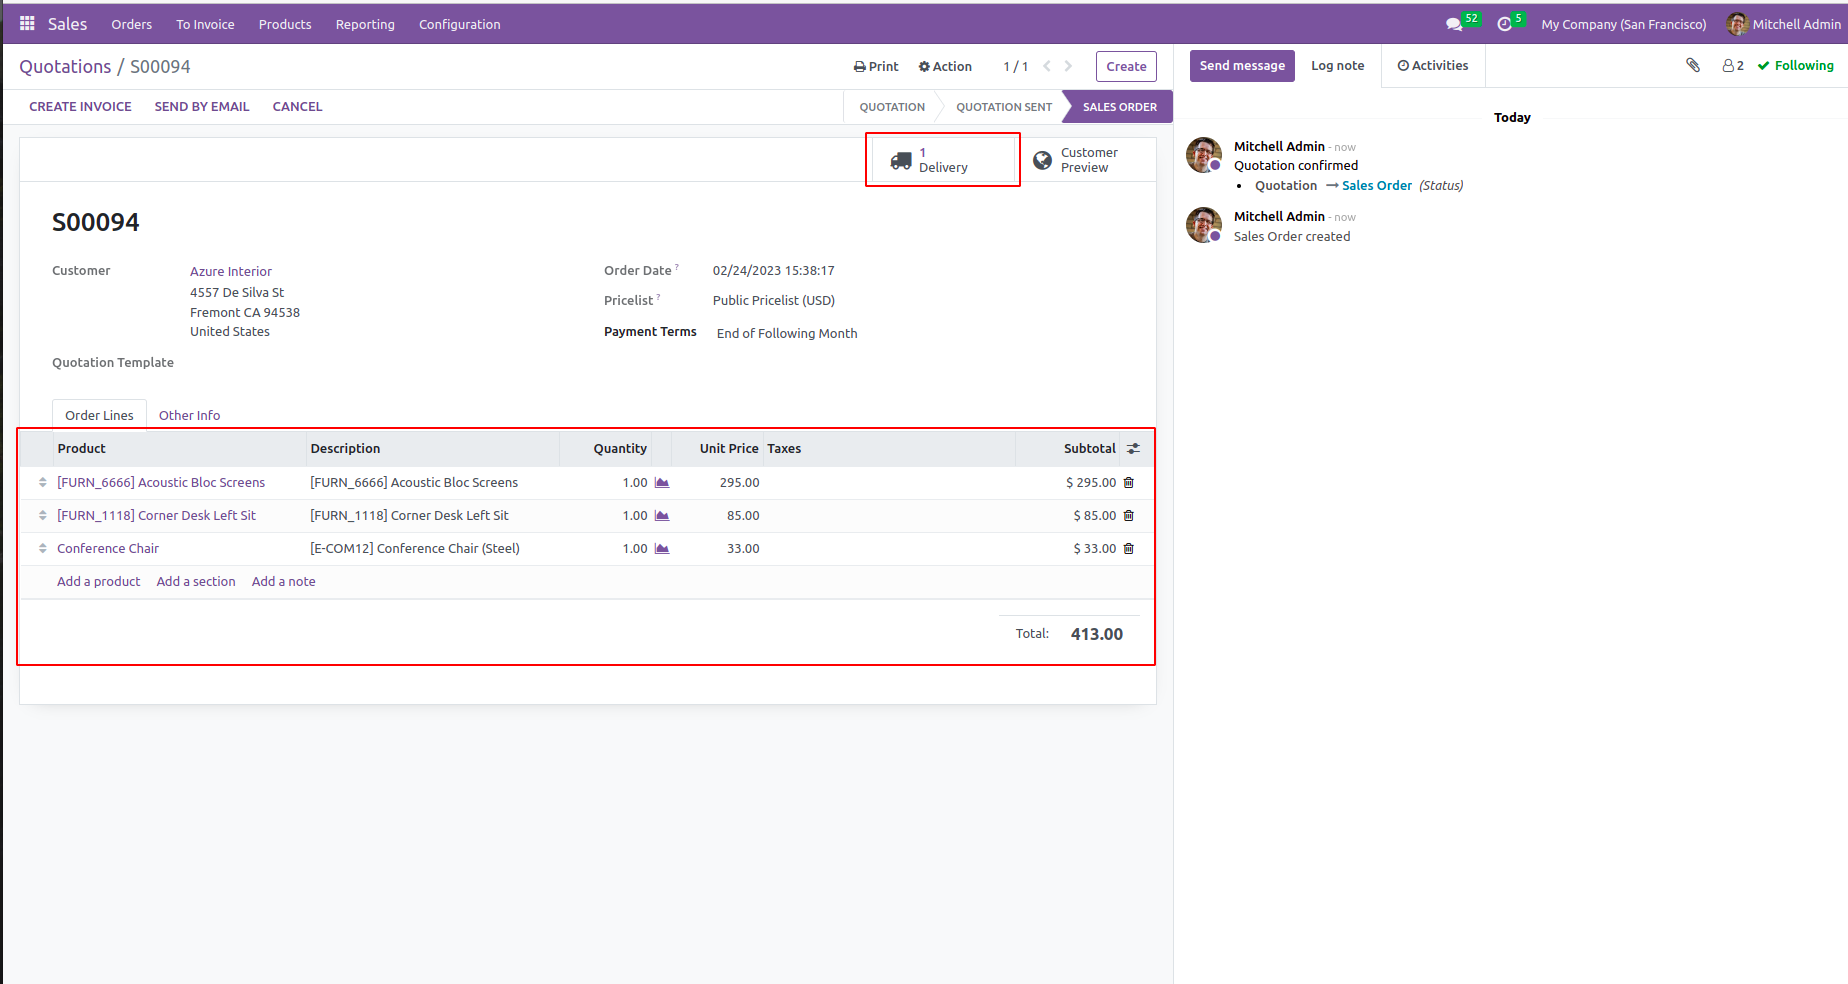Toggle the Following subscription status
This screenshot has width=1848, height=984.
[1796, 66]
